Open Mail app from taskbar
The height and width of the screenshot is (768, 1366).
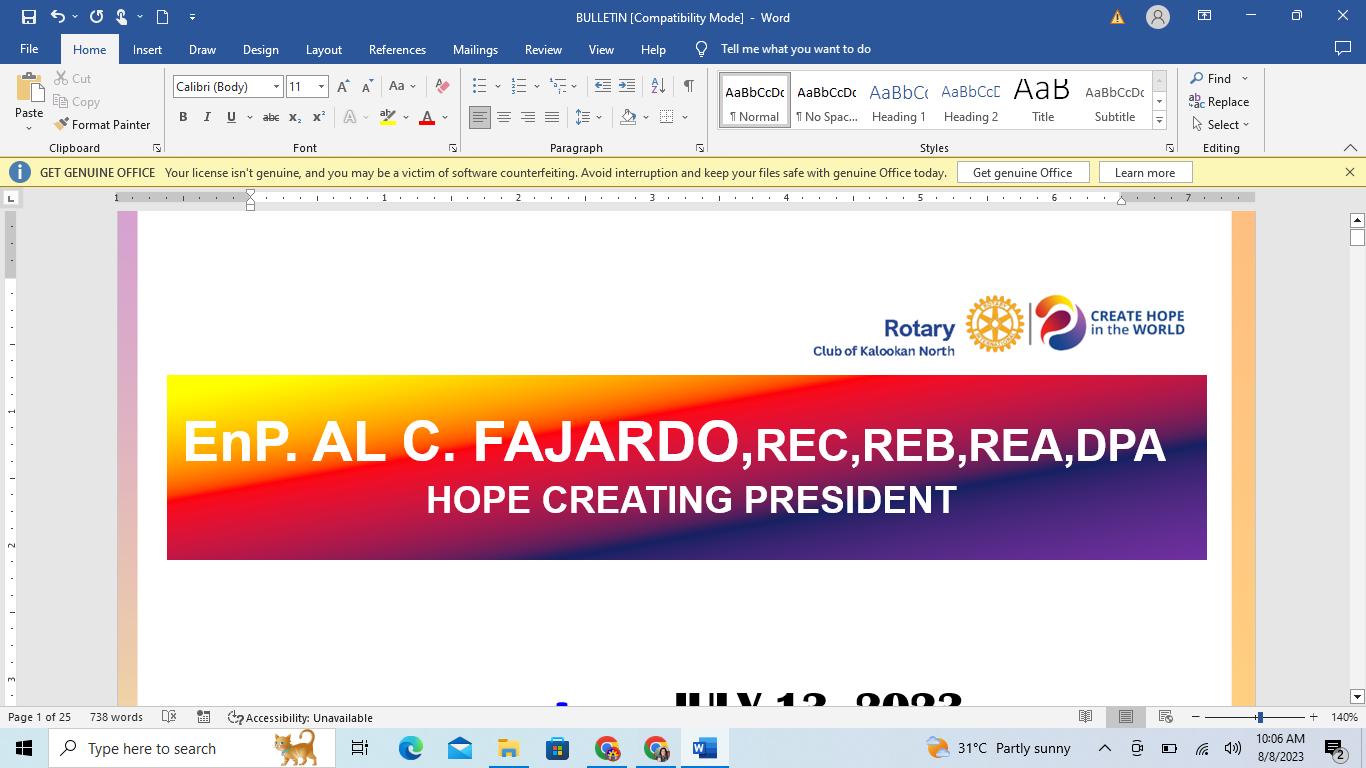(x=460, y=748)
